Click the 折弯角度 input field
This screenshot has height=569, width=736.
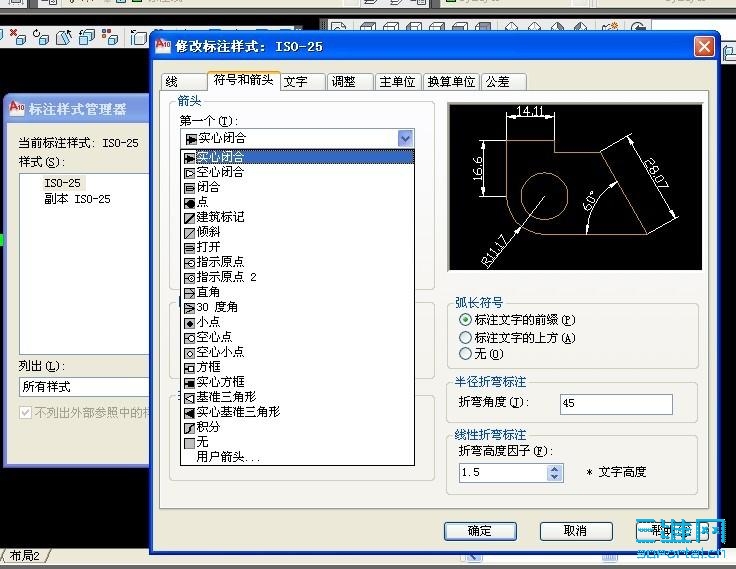click(616, 404)
